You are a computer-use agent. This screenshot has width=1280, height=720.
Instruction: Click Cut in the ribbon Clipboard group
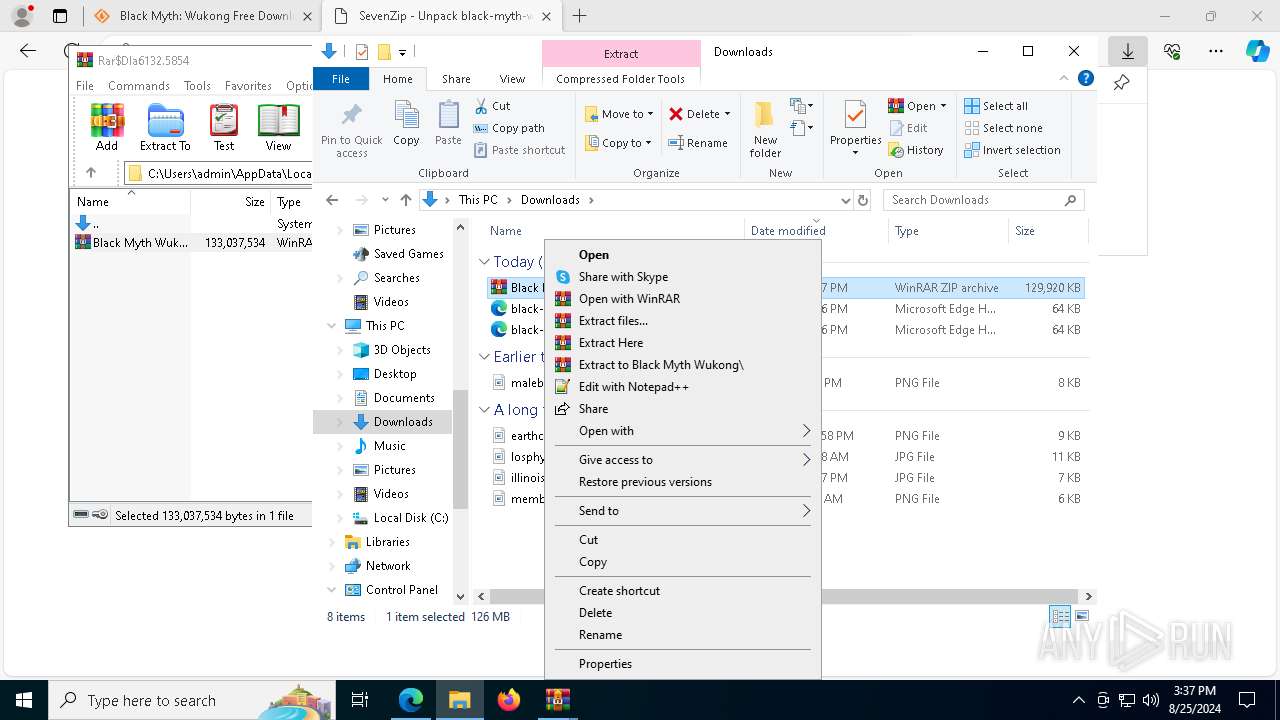pyautogui.click(x=492, y=106)
